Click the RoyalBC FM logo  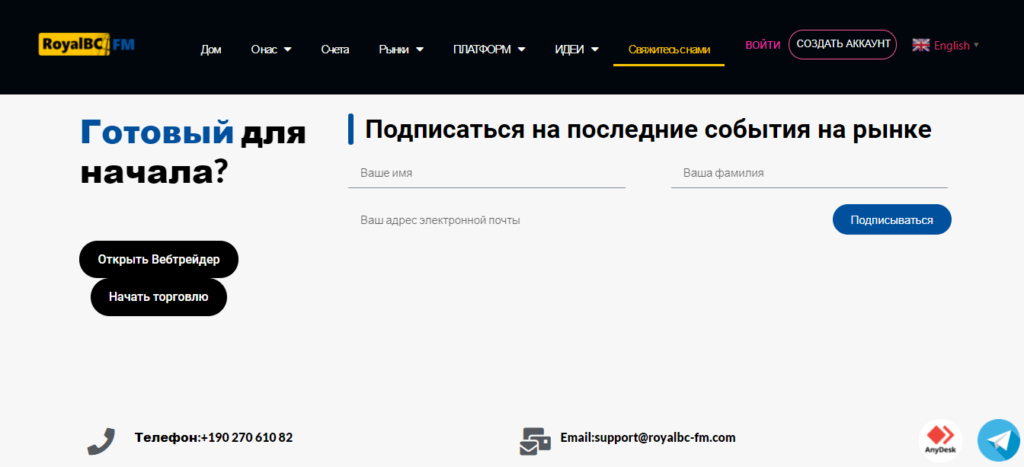click(87, 44)
